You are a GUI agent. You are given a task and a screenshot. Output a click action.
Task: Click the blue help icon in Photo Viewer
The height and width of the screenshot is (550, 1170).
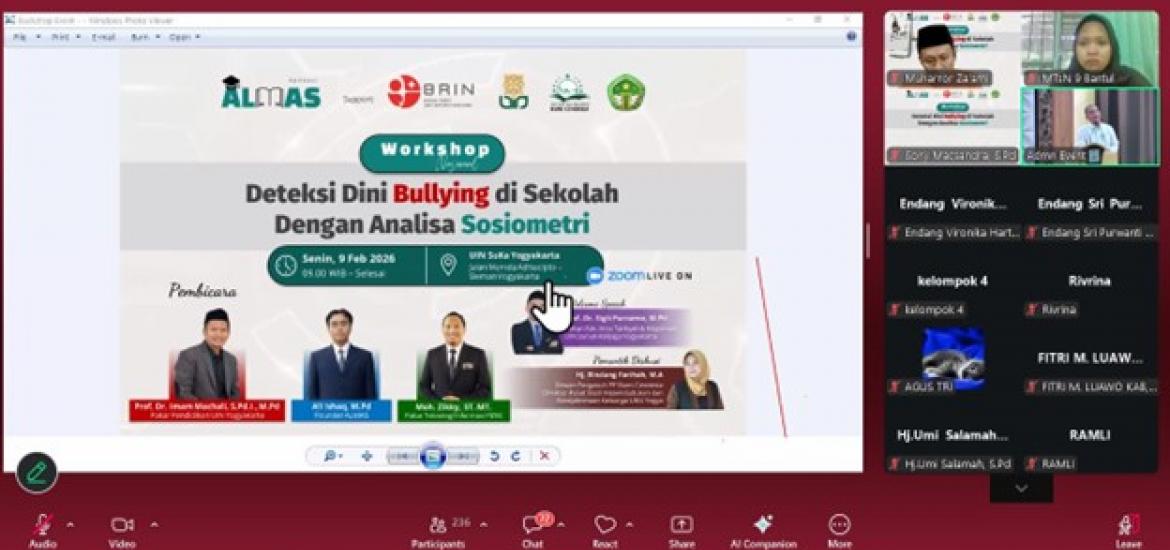[851, 36]
